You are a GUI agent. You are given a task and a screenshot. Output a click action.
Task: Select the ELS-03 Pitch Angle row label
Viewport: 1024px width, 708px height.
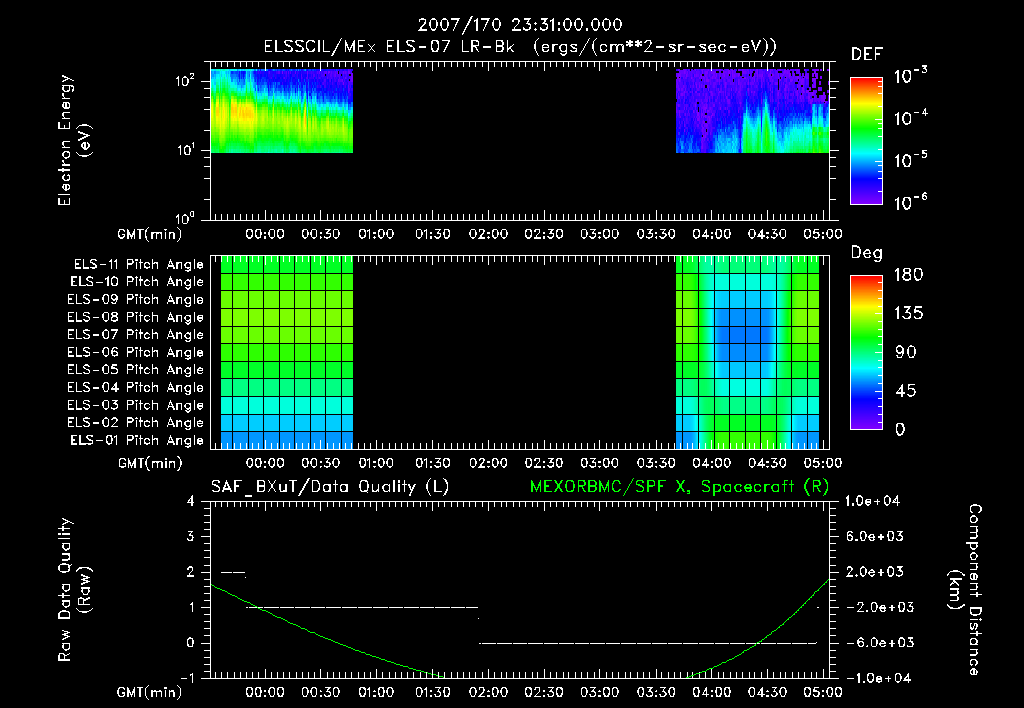[x=135, y=406]
